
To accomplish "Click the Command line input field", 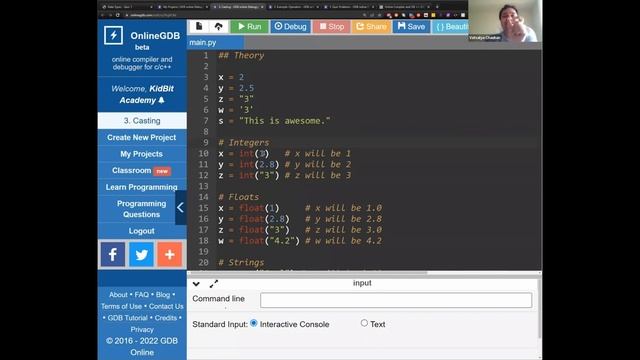I will point(396,300).
